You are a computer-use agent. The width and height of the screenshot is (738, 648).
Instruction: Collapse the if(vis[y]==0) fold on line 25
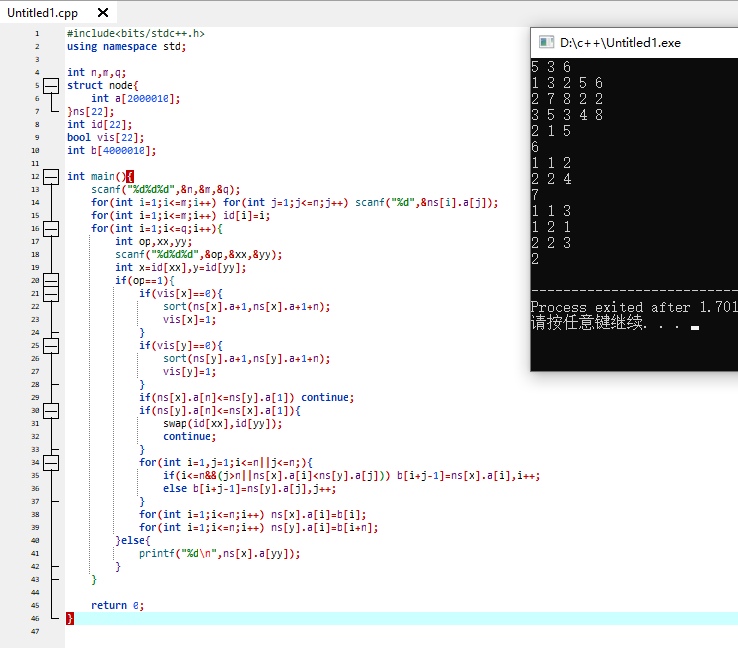51,346
